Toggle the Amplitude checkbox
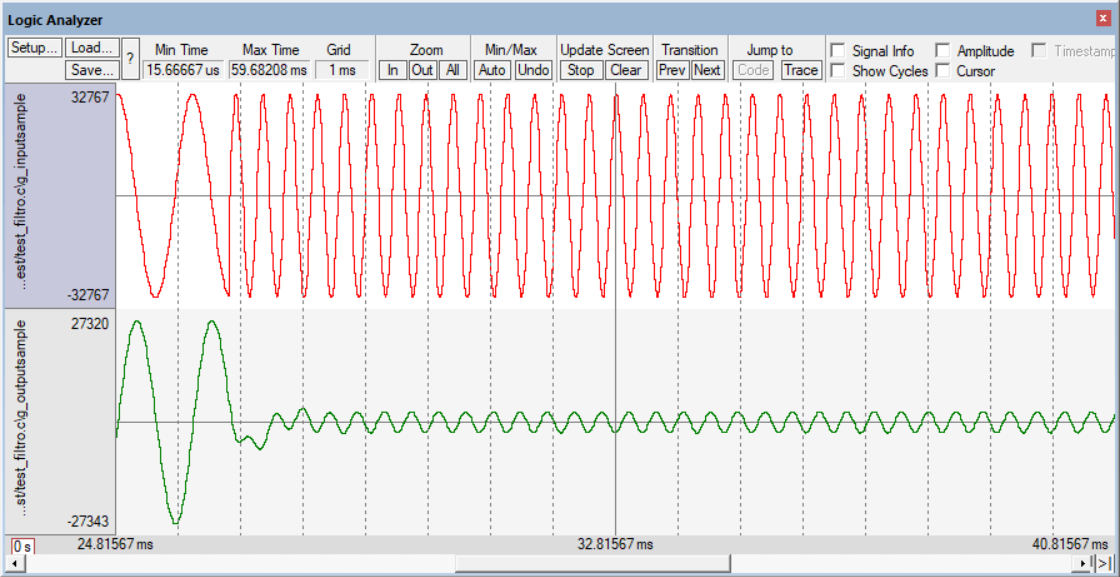This screenshot has height=577, width=1120. click(942, 51)
